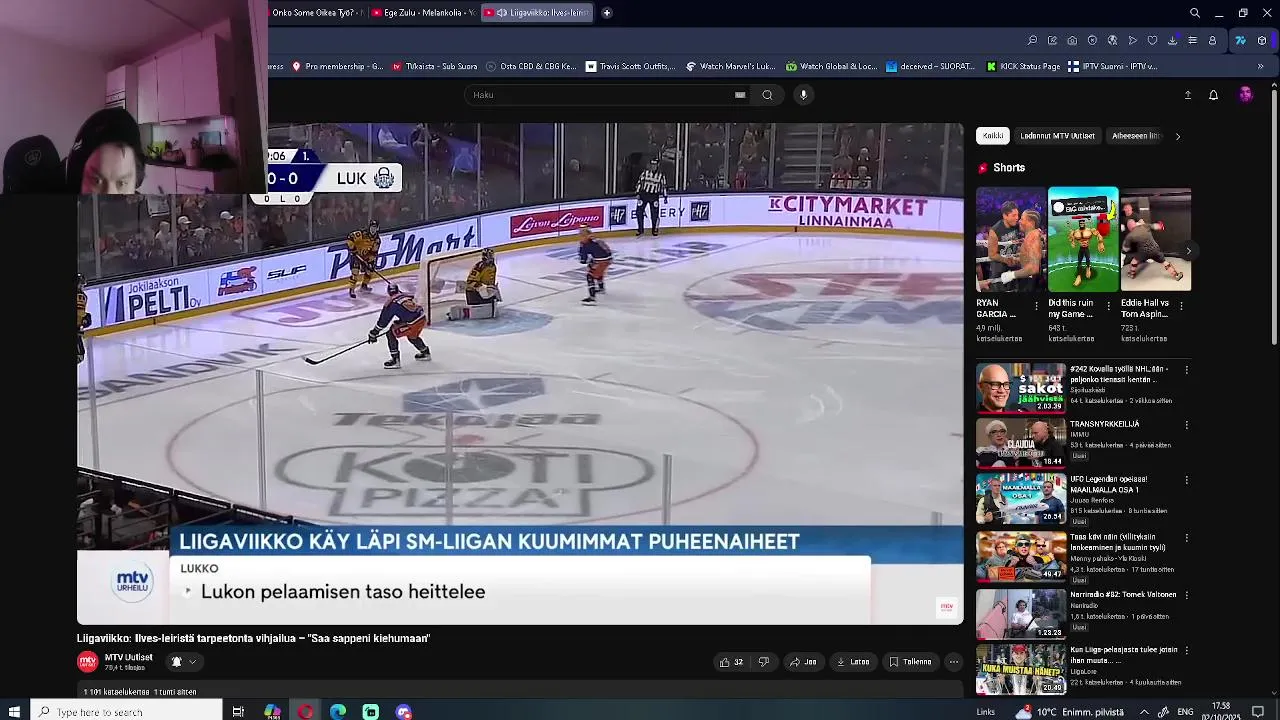Show more Shorts with the next arrow
The image size is (1280, 720).
[x=1188, y=251]
